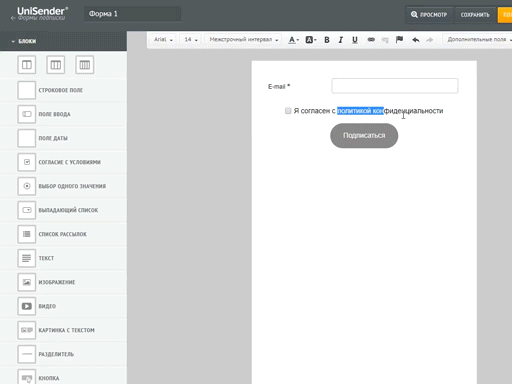Add the Поле ввода block icon
This screenshot has width=512, height=384.
27,114
